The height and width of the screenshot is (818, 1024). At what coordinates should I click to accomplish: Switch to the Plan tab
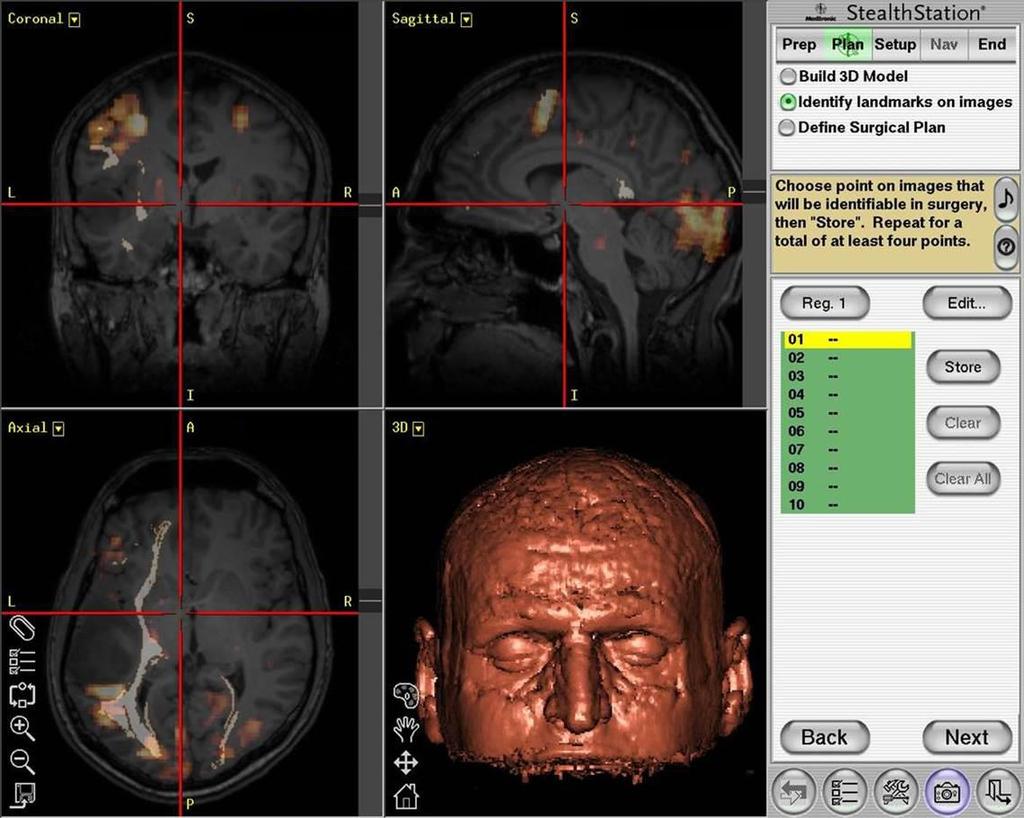pos(847,44)
